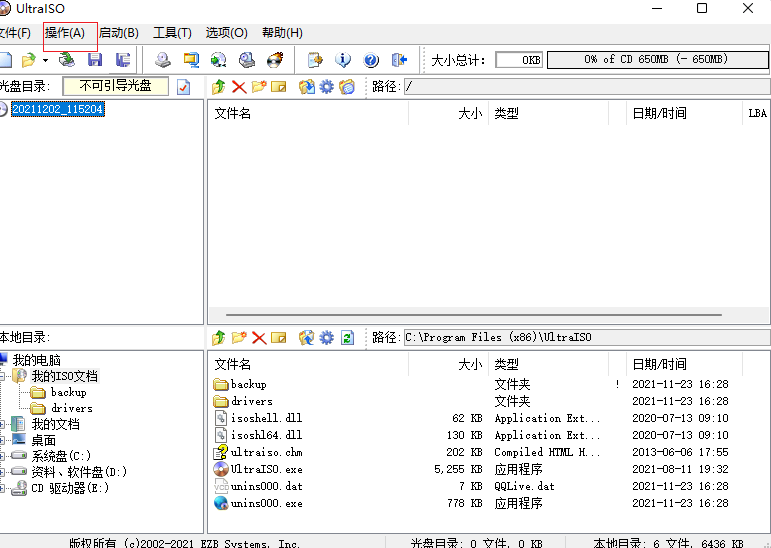Click the Mount to virtual drive icon
This screenshot has height=548, width=771.
tap(246, 60)
